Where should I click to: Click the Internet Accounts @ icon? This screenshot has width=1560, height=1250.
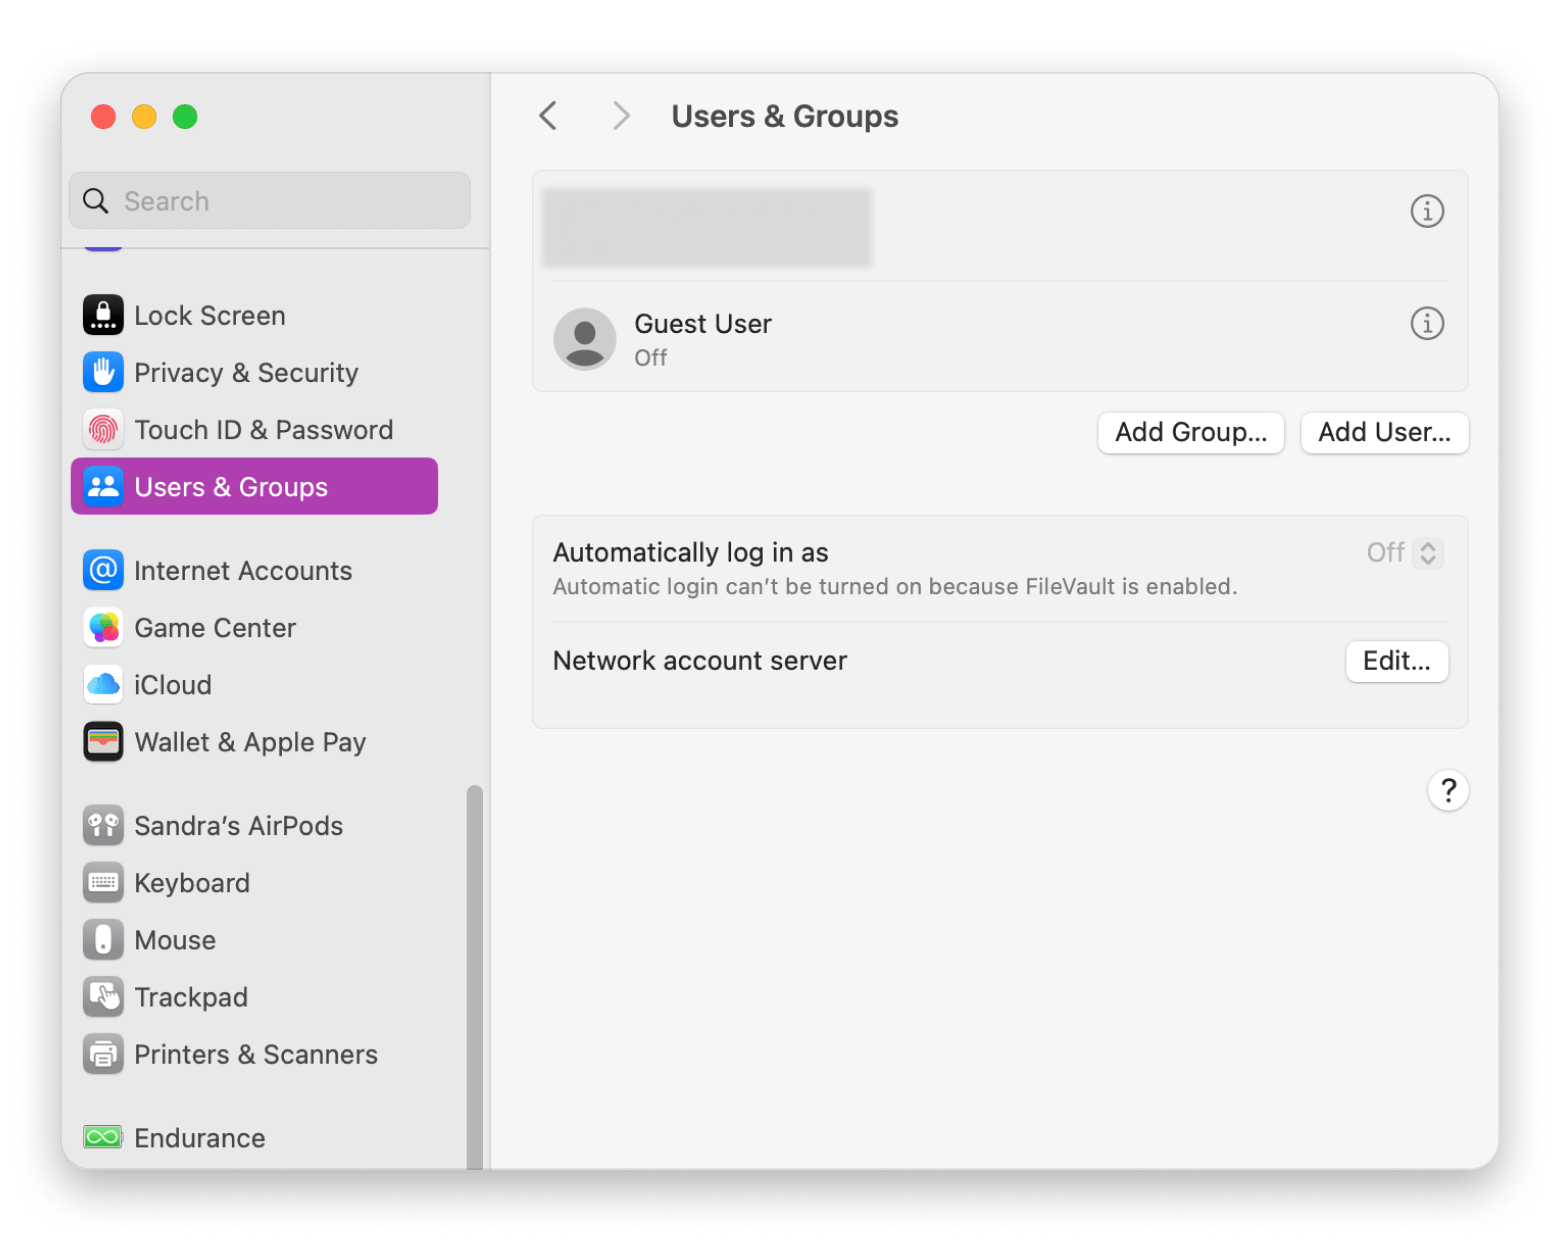103,570
